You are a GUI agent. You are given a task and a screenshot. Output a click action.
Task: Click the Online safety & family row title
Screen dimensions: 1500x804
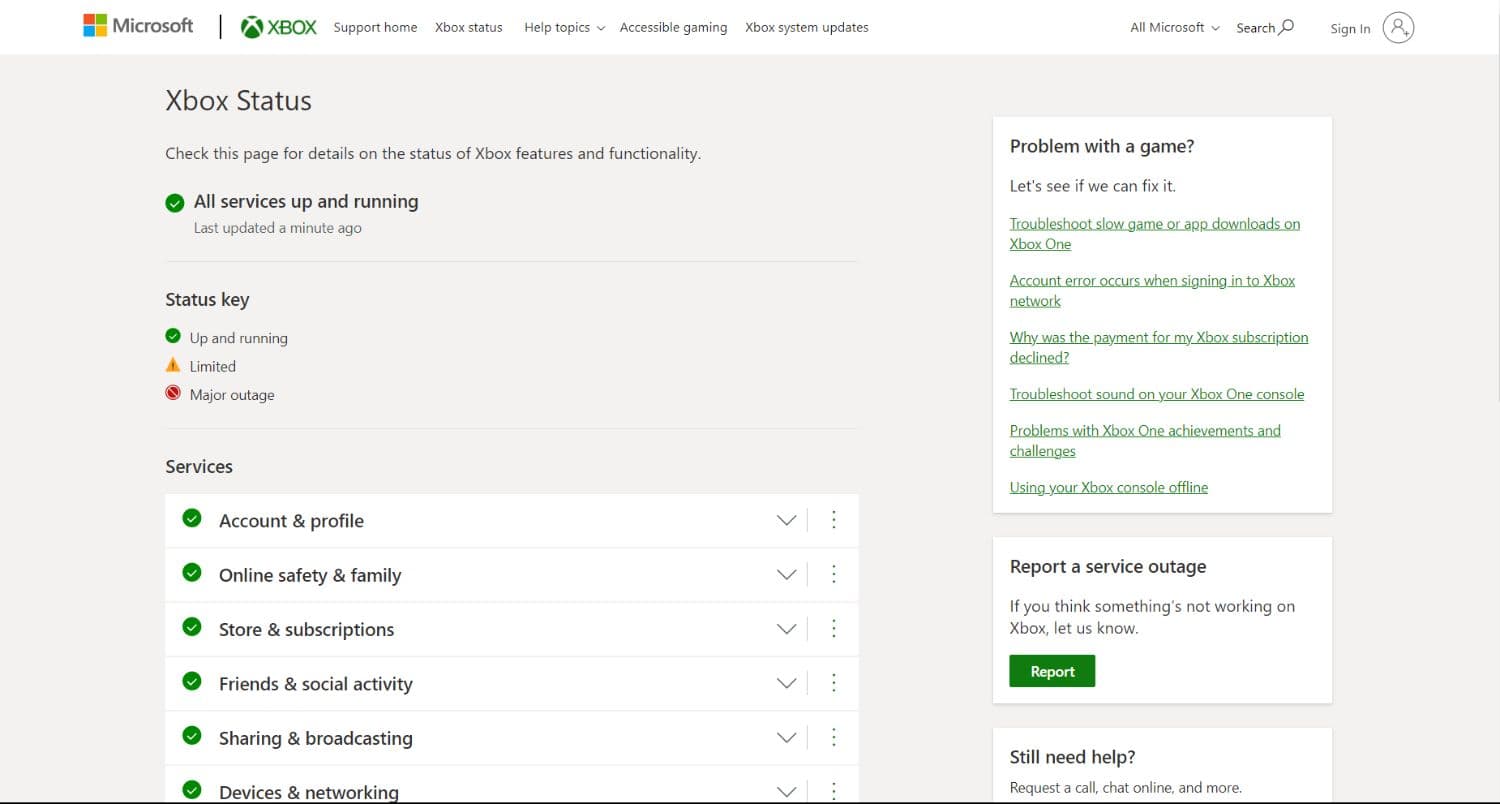tap(310, 575)
